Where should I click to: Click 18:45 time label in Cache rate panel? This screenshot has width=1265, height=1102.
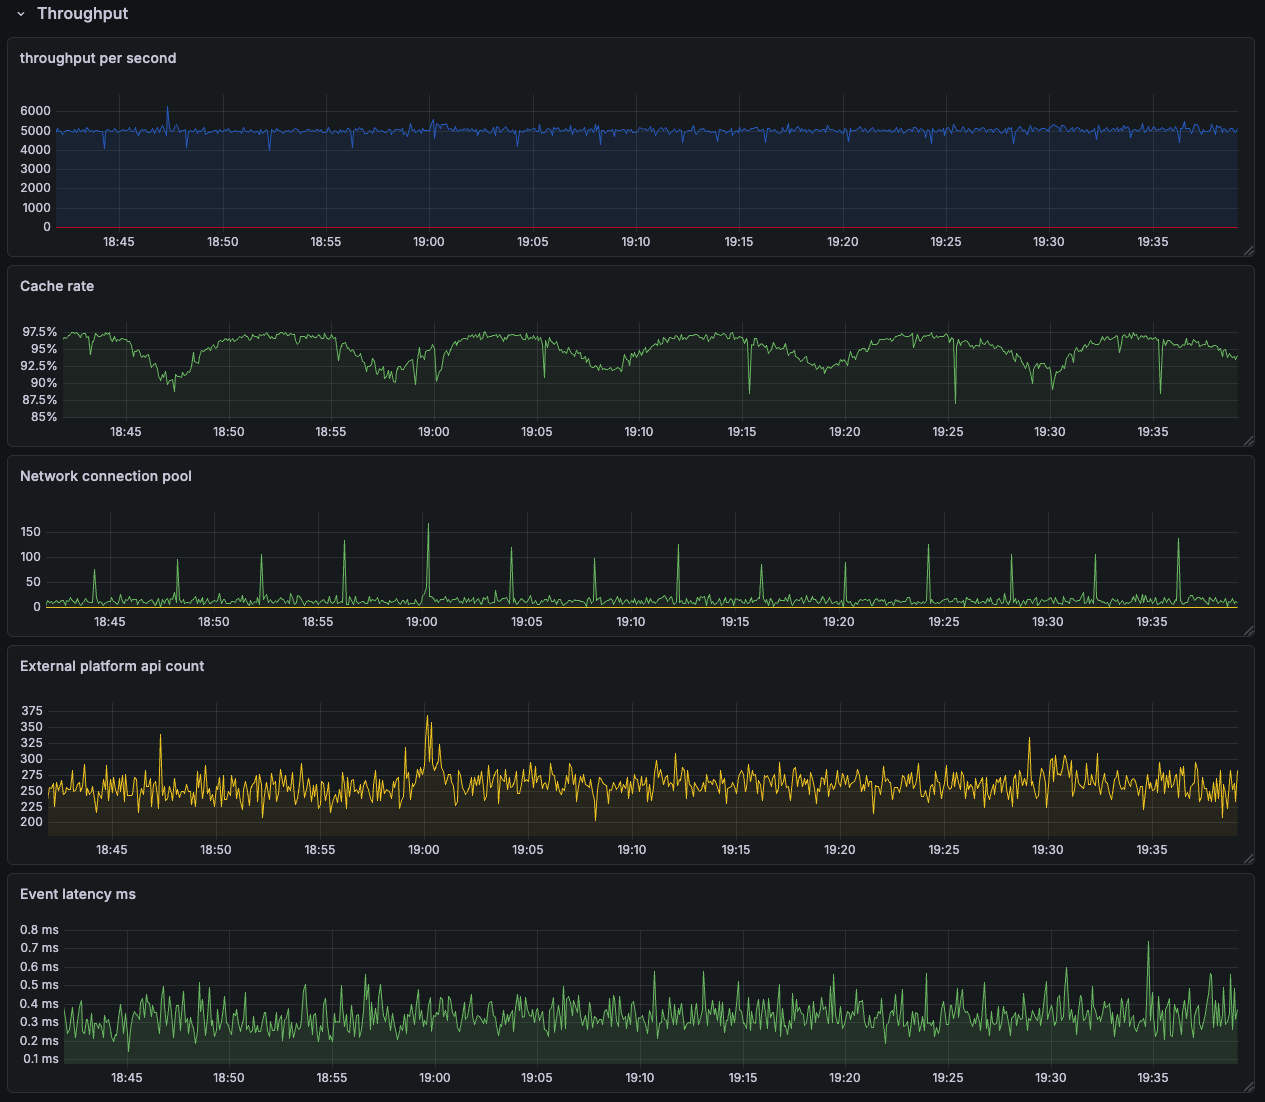coord(126,432)
